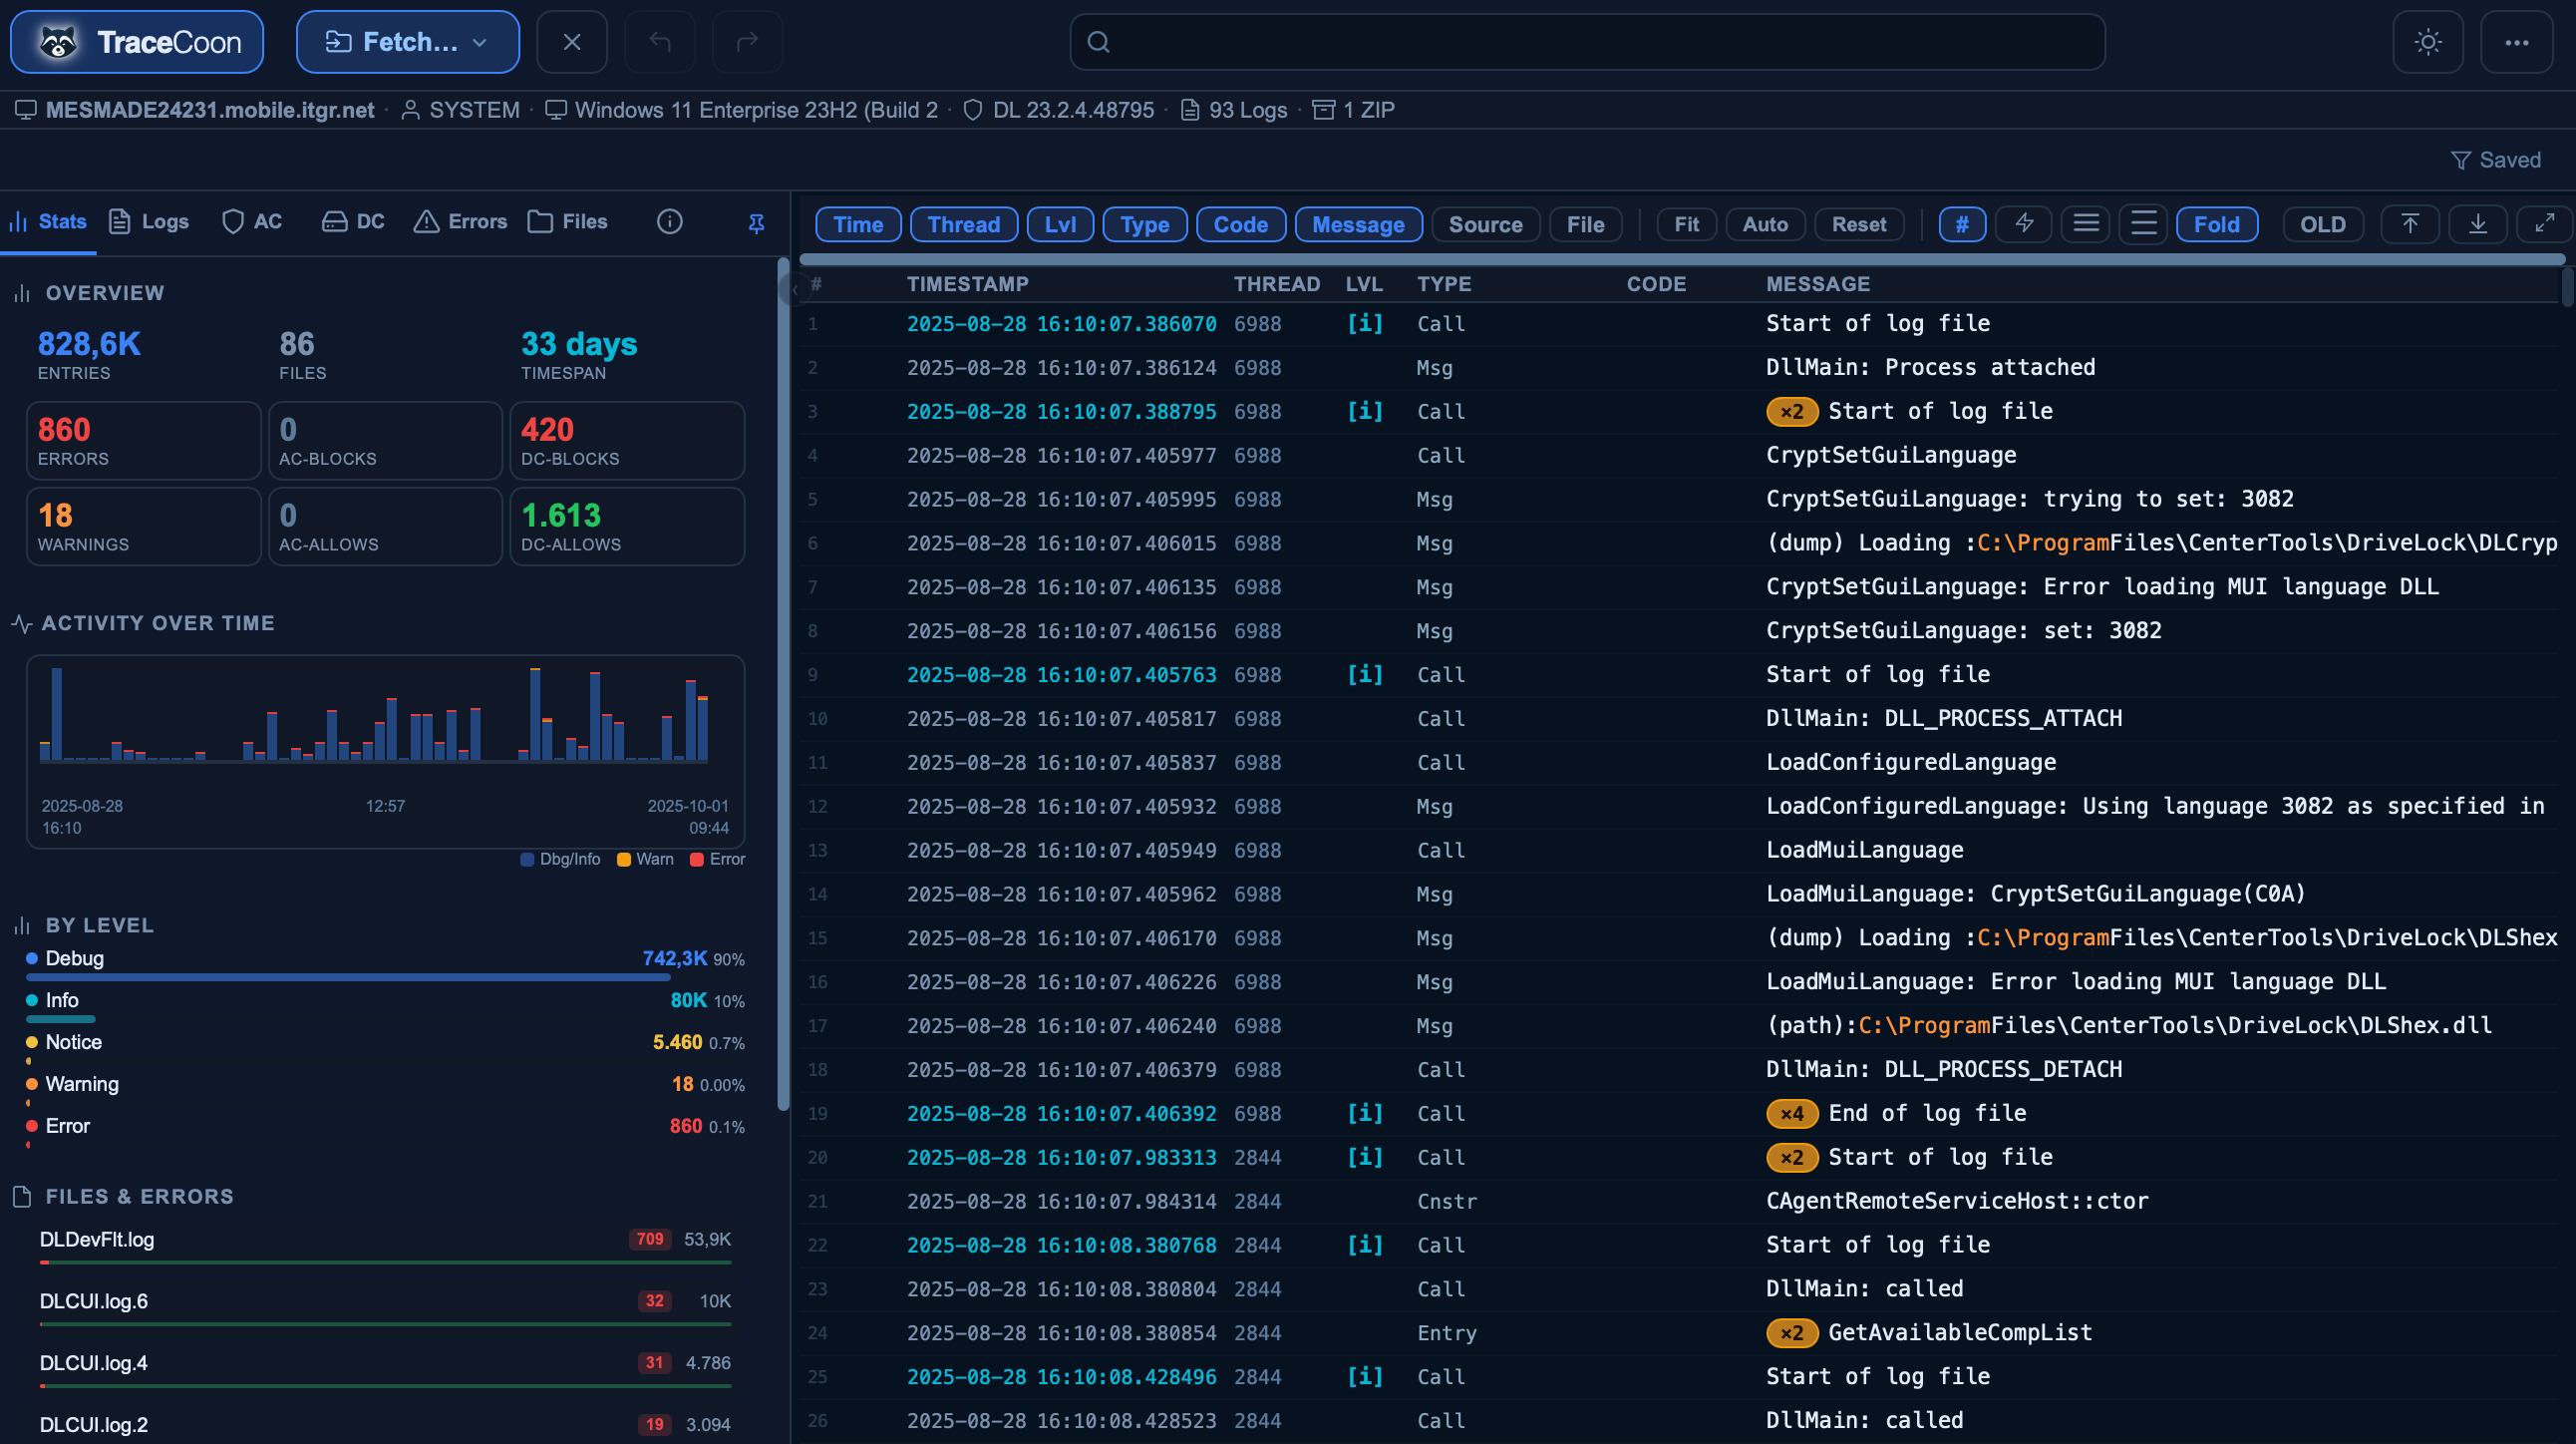Switch to the DC tab

(x=353, y=222)
